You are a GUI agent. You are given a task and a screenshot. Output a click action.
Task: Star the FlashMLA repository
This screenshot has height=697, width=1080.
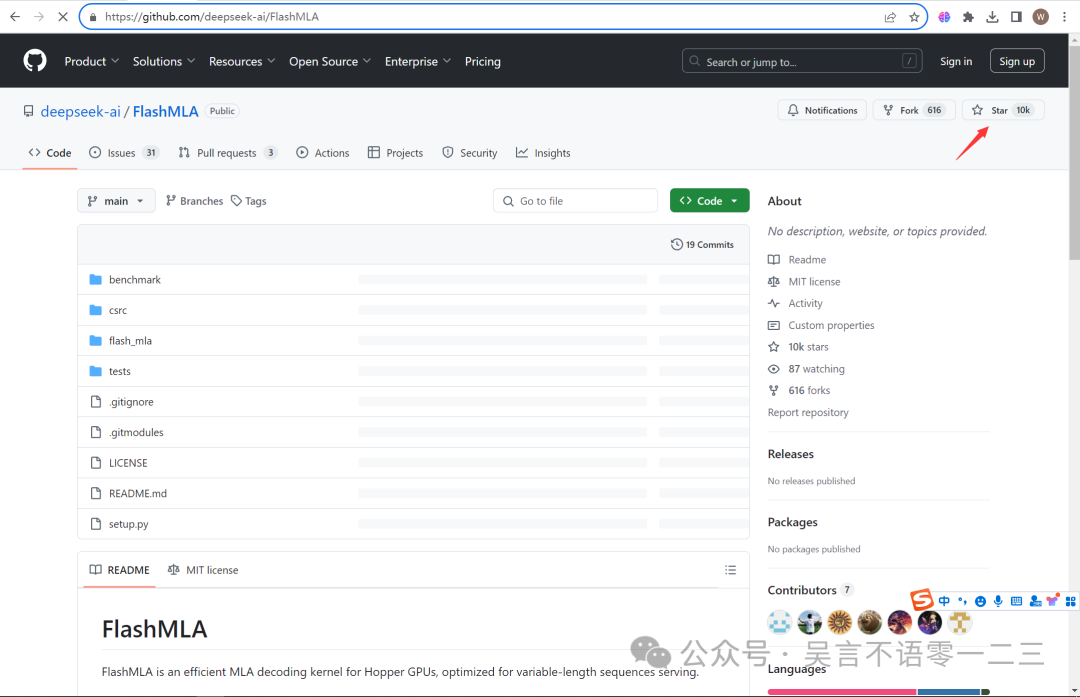click(x=1003, y=110)
